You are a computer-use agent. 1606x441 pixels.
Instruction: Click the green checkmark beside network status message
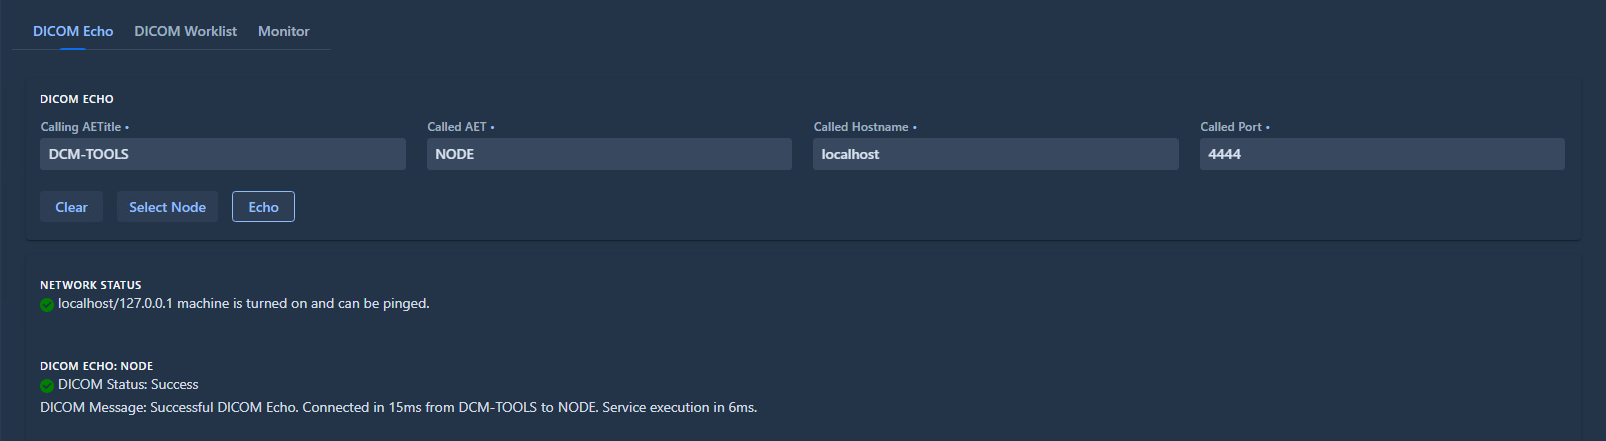click(47, 305)
